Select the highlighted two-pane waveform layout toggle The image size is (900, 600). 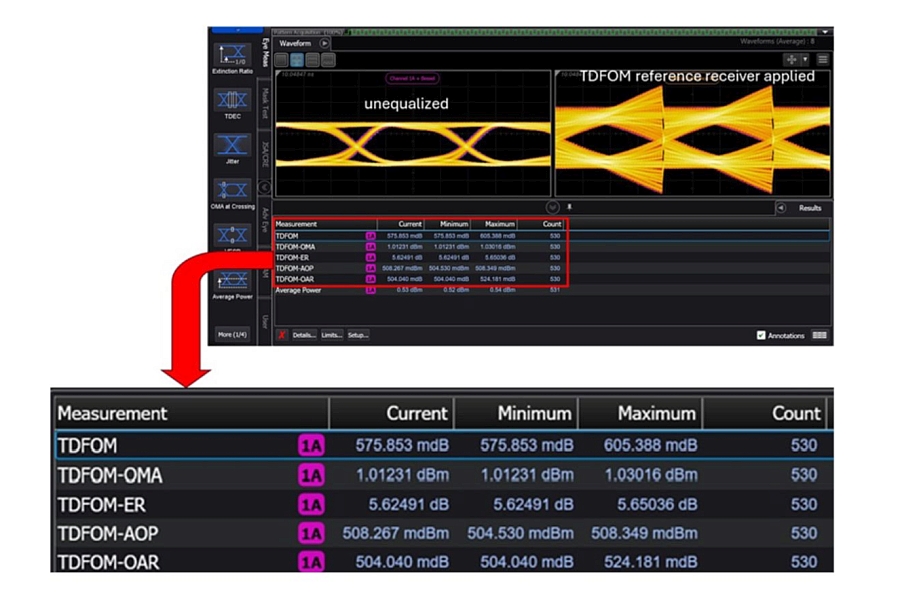(298, 60)
